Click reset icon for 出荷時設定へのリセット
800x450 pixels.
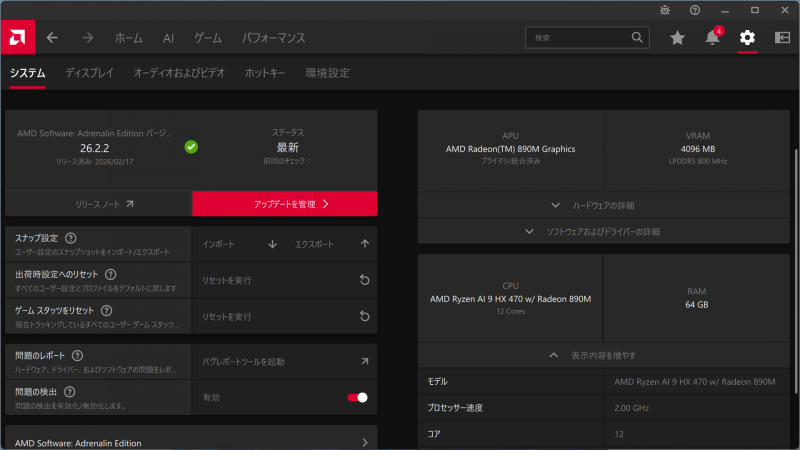pos(364,280)
